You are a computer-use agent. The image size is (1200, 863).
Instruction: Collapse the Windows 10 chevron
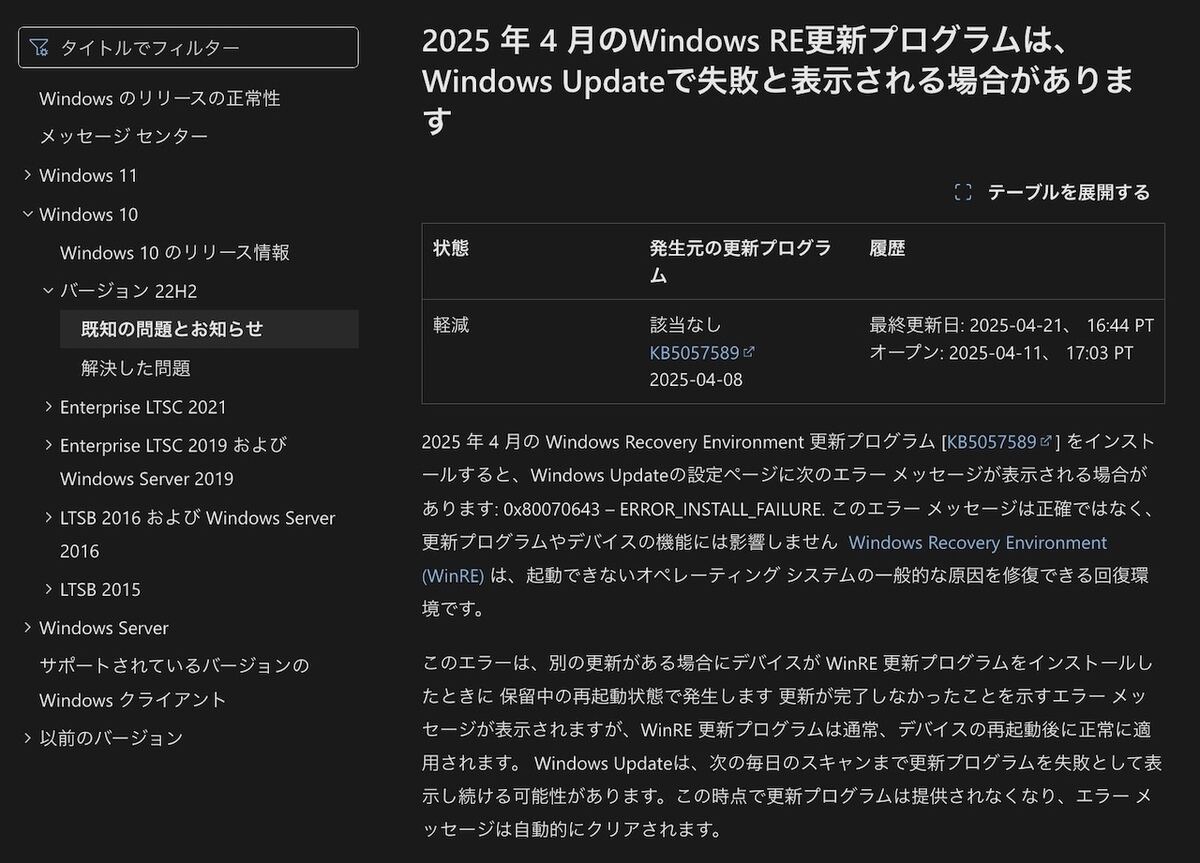coord(27,214)
